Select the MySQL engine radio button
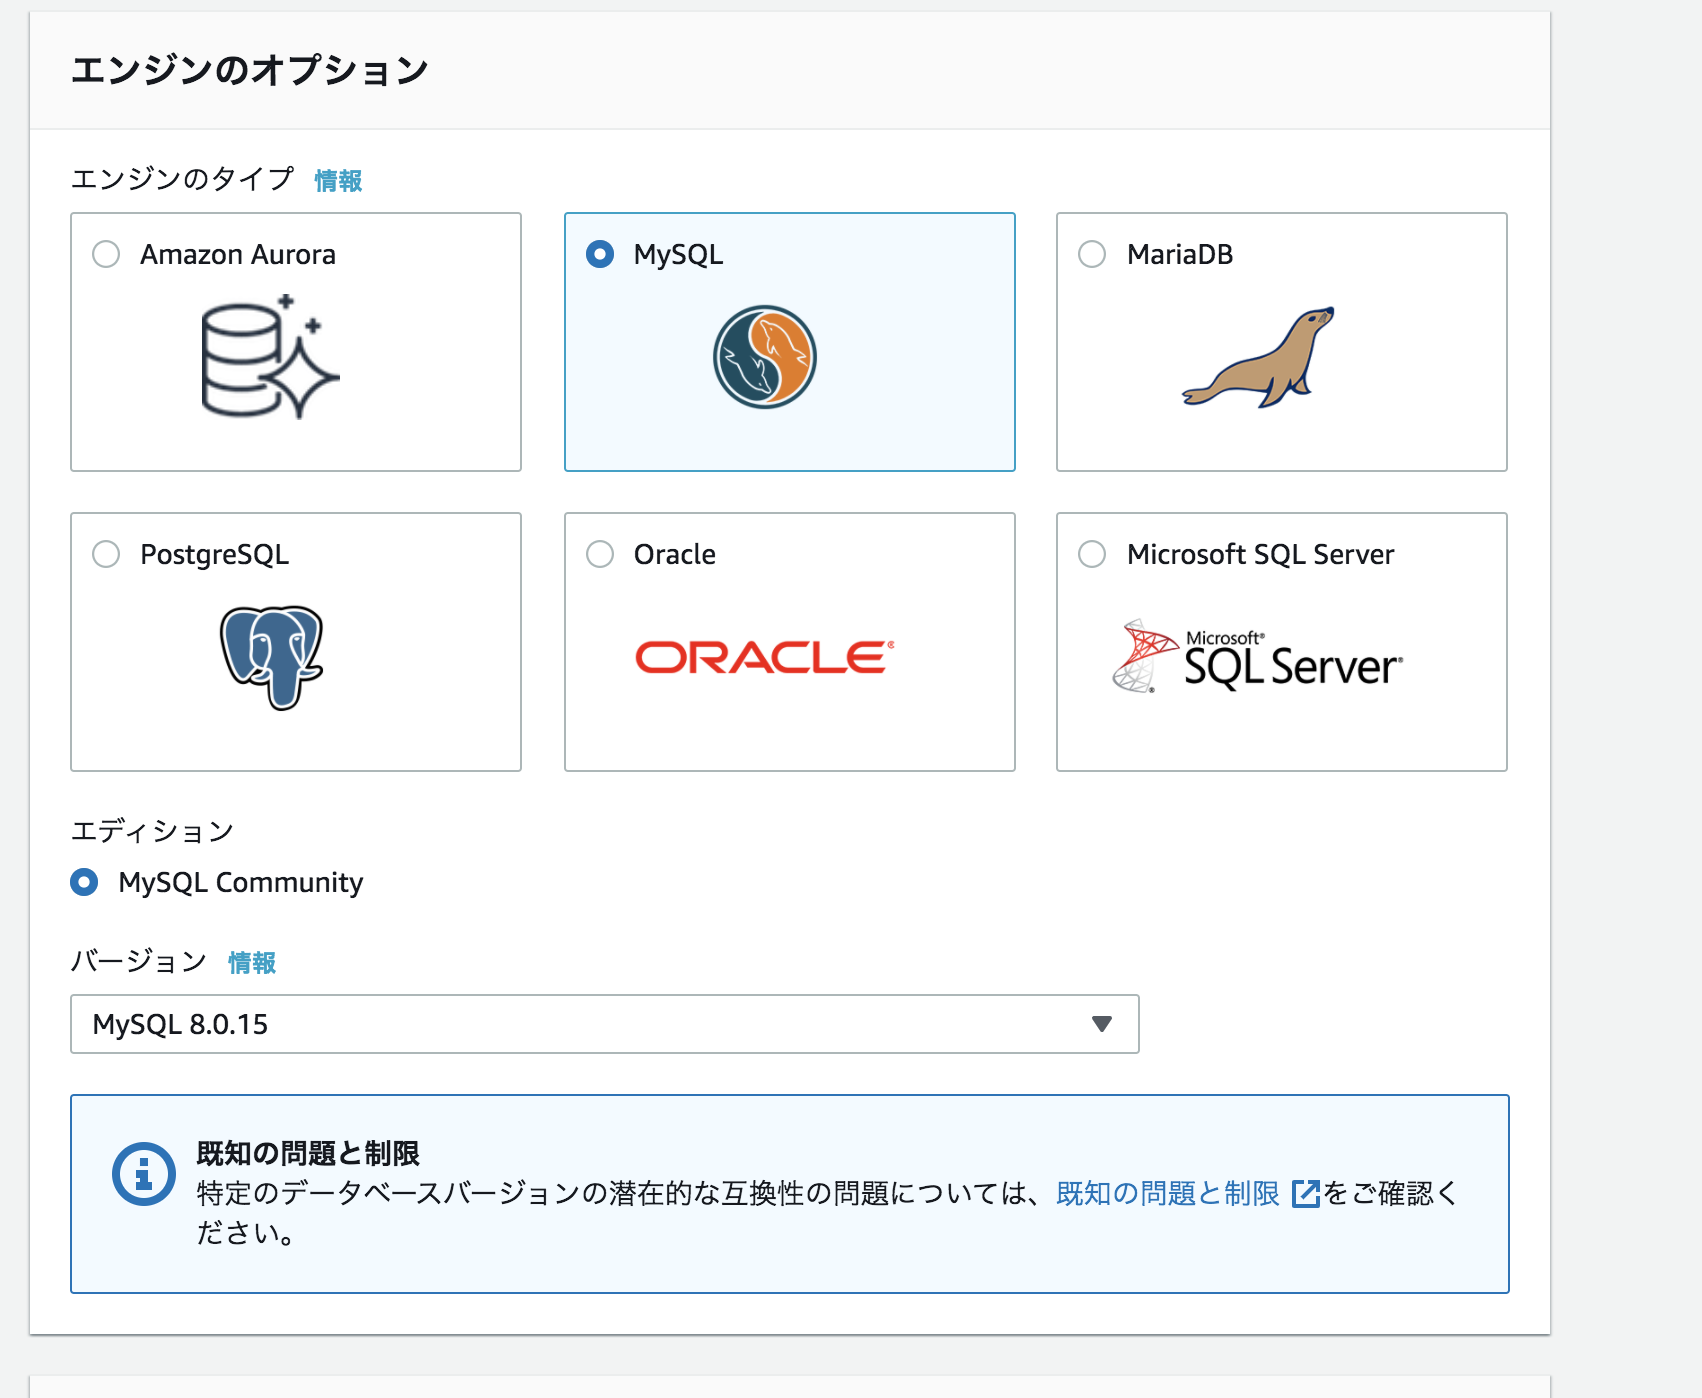The width and height of the screenshot is (1702, 1398). point(600,254)
